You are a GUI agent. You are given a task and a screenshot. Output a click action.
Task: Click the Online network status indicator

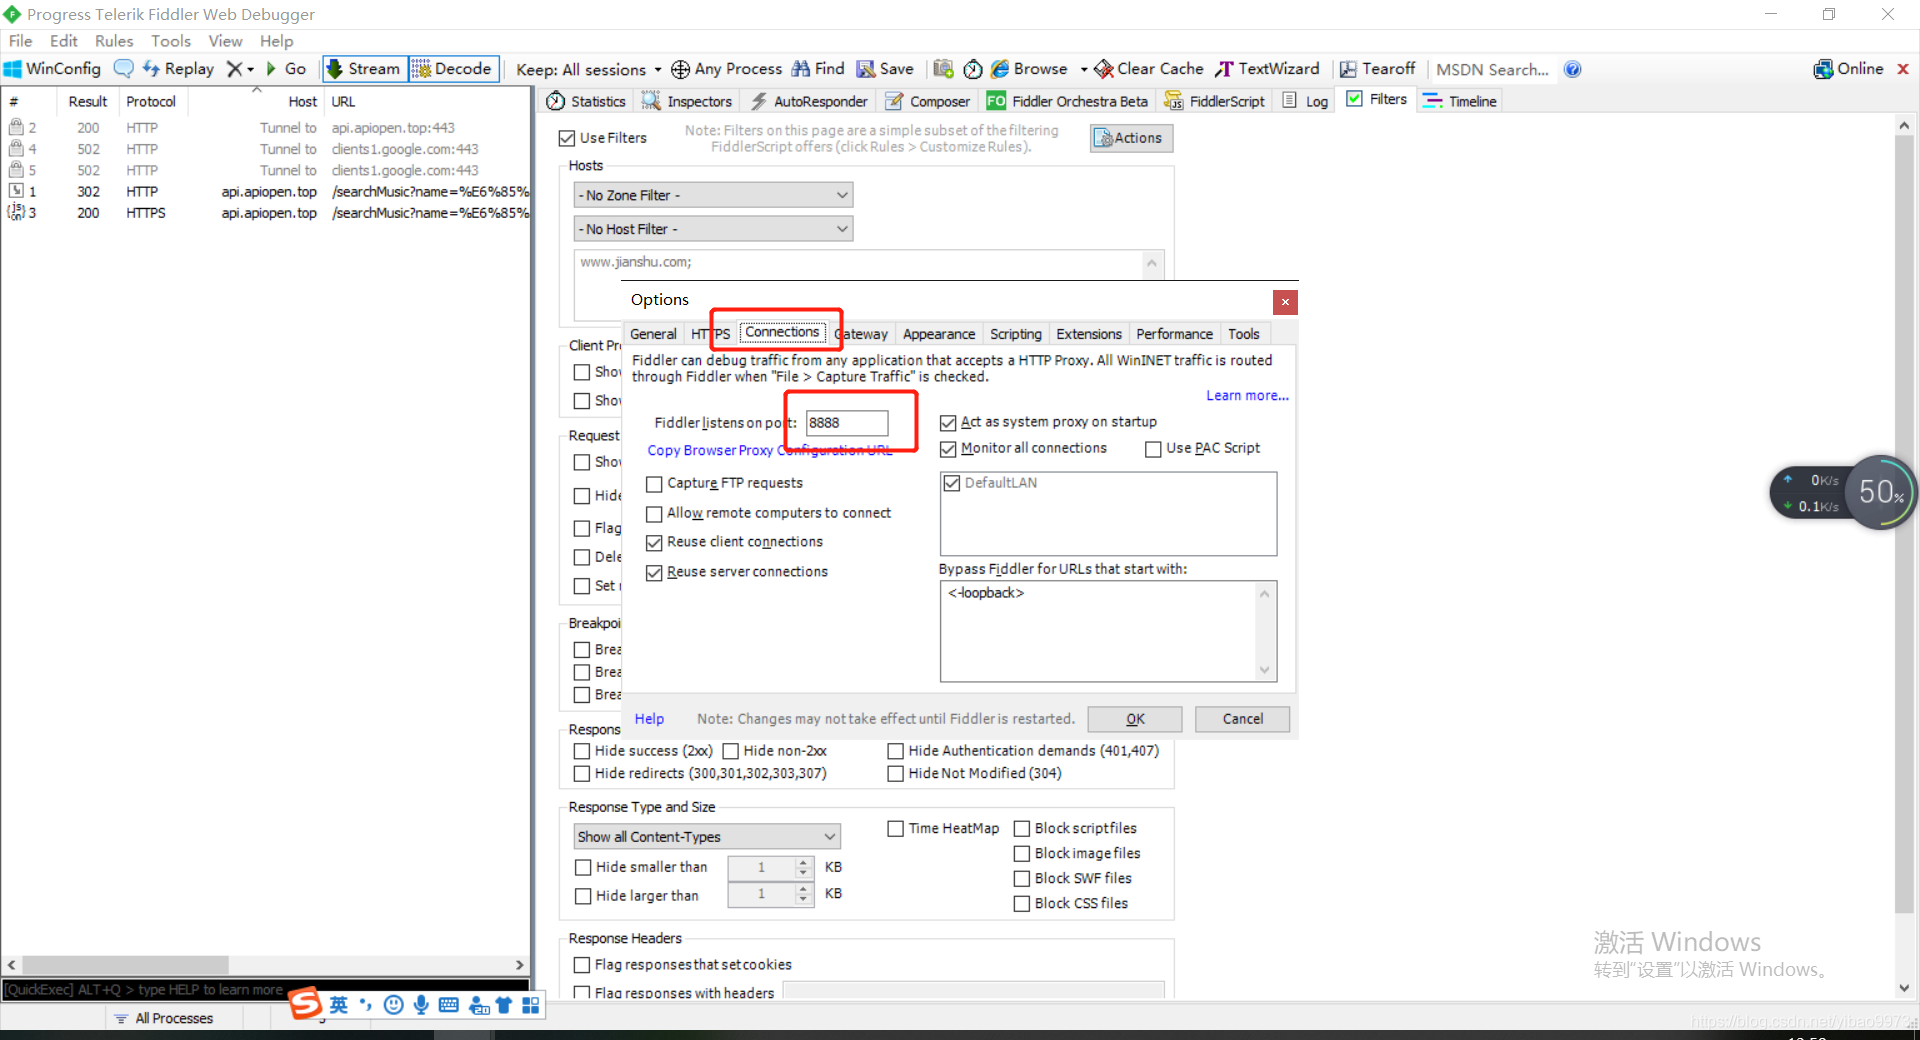point(1848,69)
